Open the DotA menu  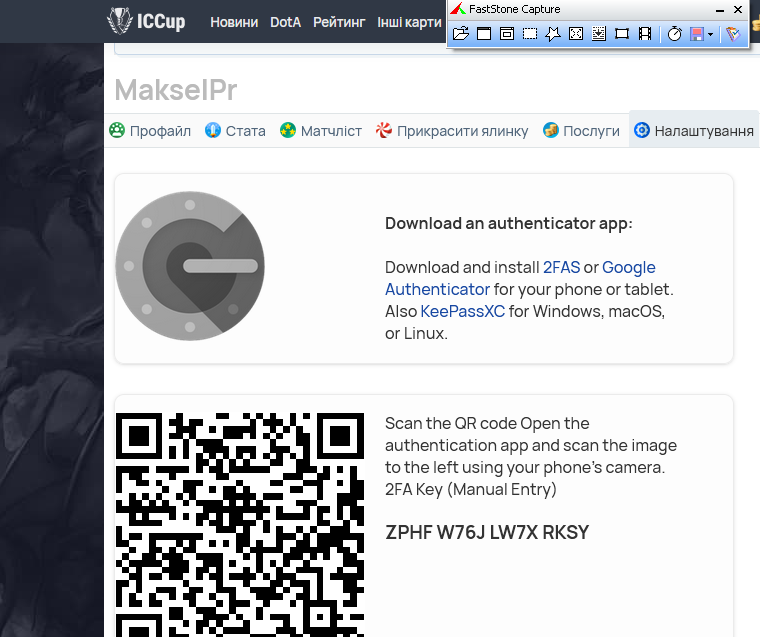click(285, 22)
